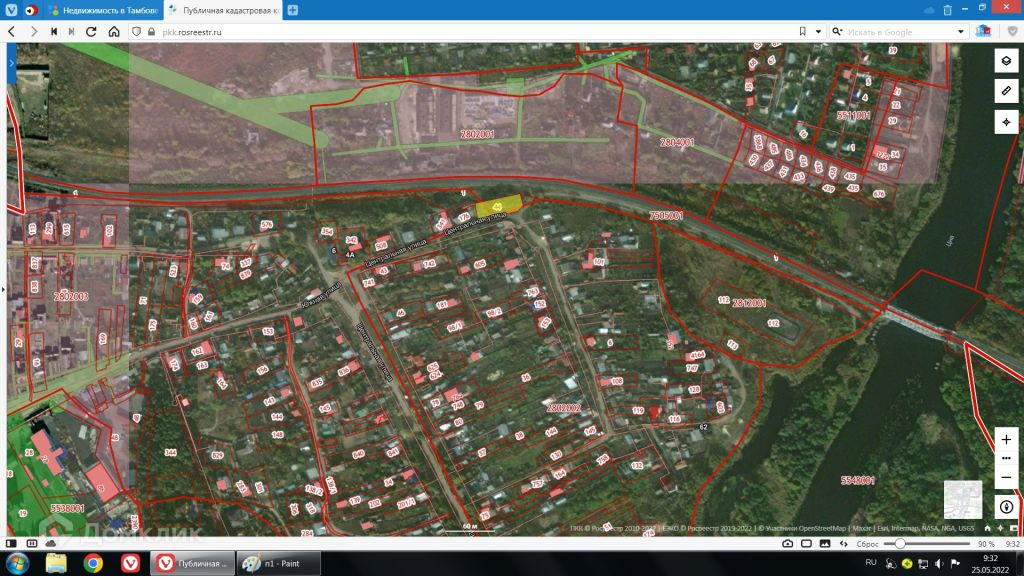Expand the search field history dropdown
This screenshot has width=1024, height=576.
point(961,31)
